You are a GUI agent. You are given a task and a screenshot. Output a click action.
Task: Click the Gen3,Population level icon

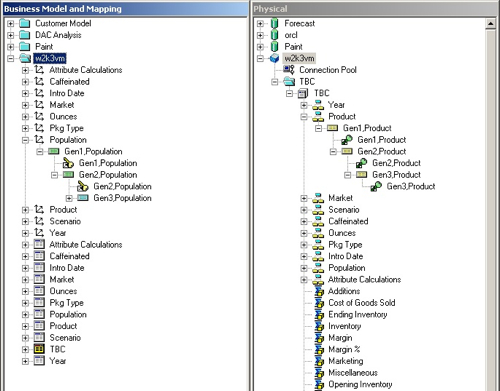tap(83, 198)
